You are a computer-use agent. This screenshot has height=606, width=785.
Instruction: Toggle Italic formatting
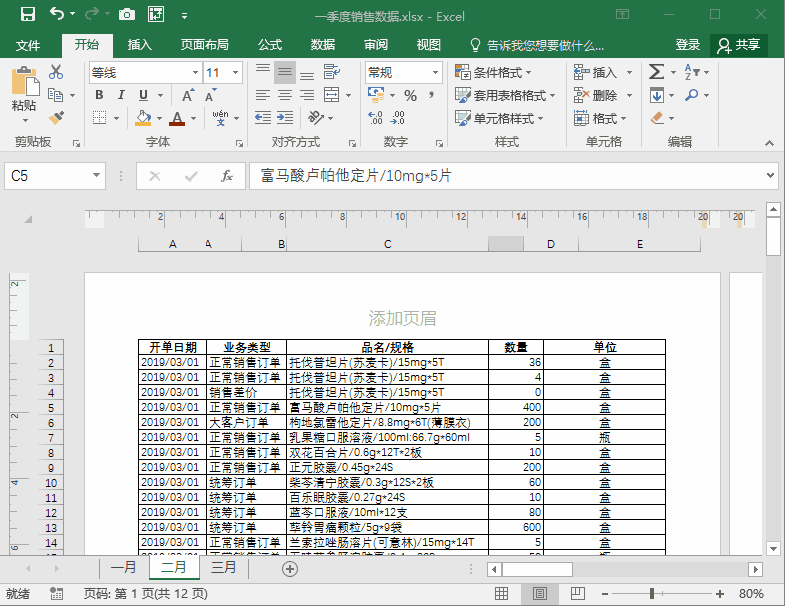point(121,96)
